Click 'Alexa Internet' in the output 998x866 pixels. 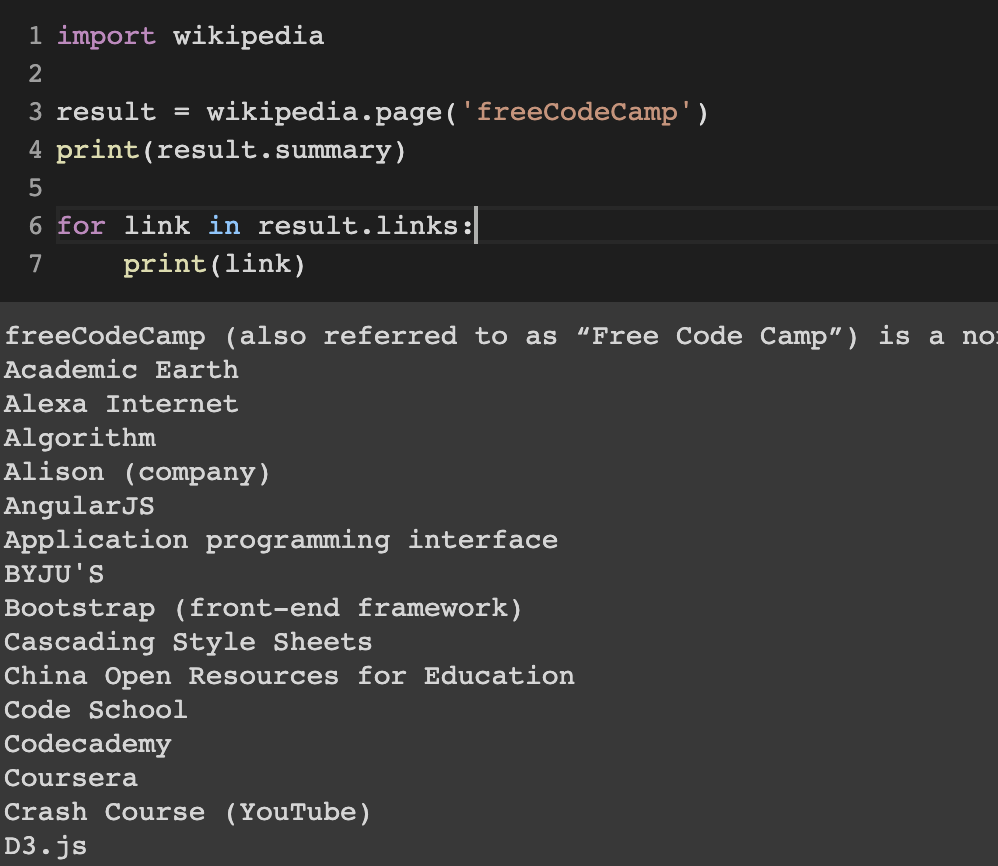pos(122,404)
